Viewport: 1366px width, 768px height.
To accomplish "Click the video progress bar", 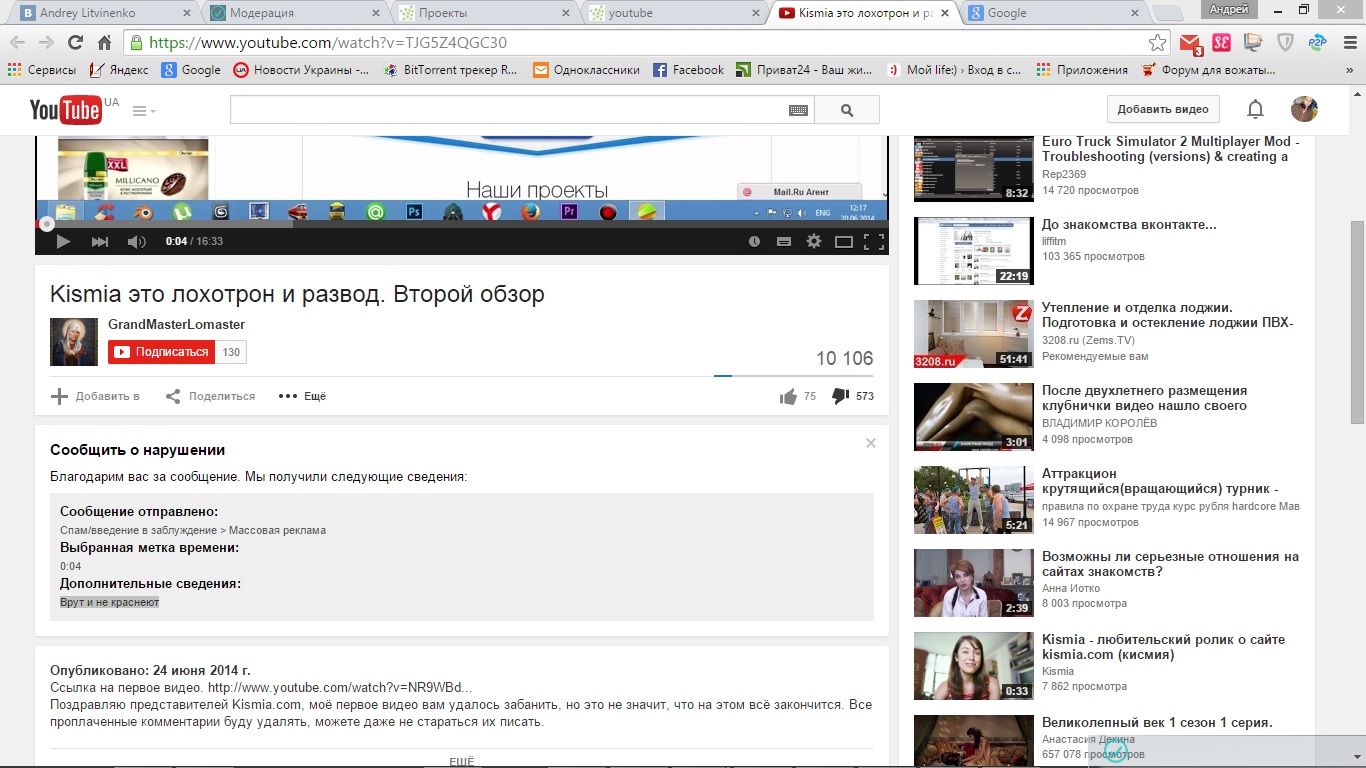I will tap(462, 225).
